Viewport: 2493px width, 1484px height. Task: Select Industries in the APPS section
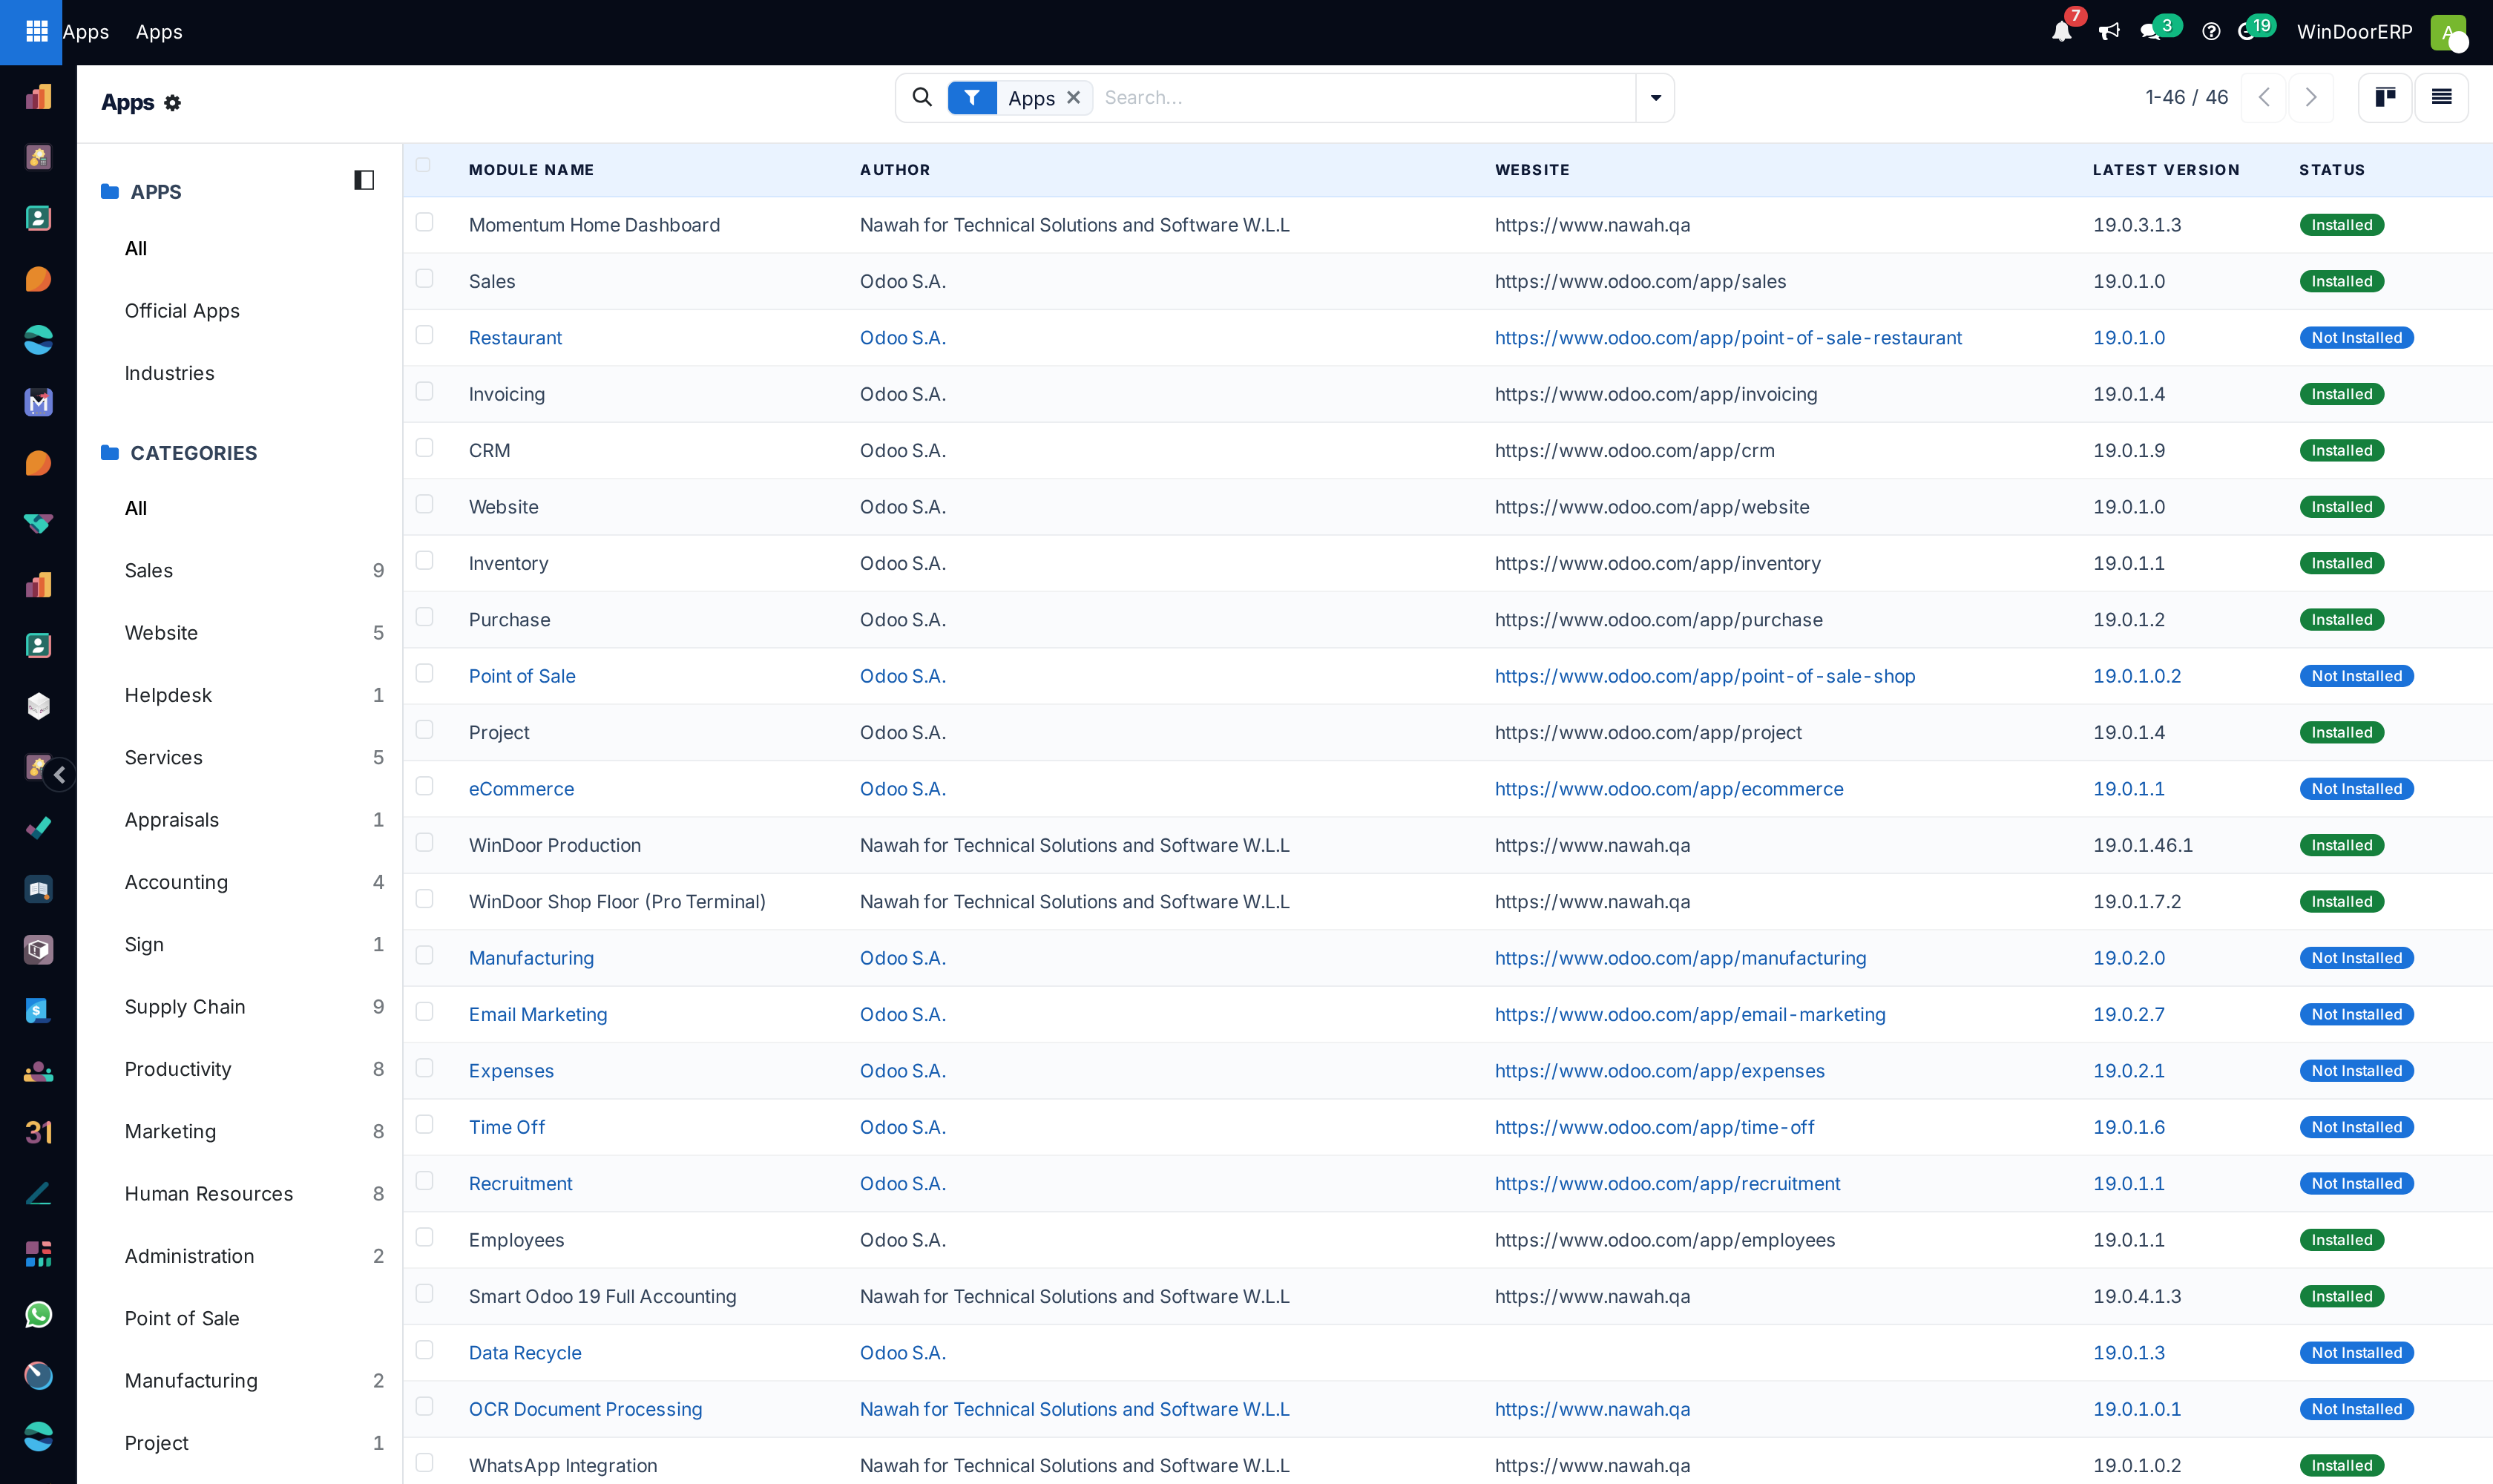169,373
